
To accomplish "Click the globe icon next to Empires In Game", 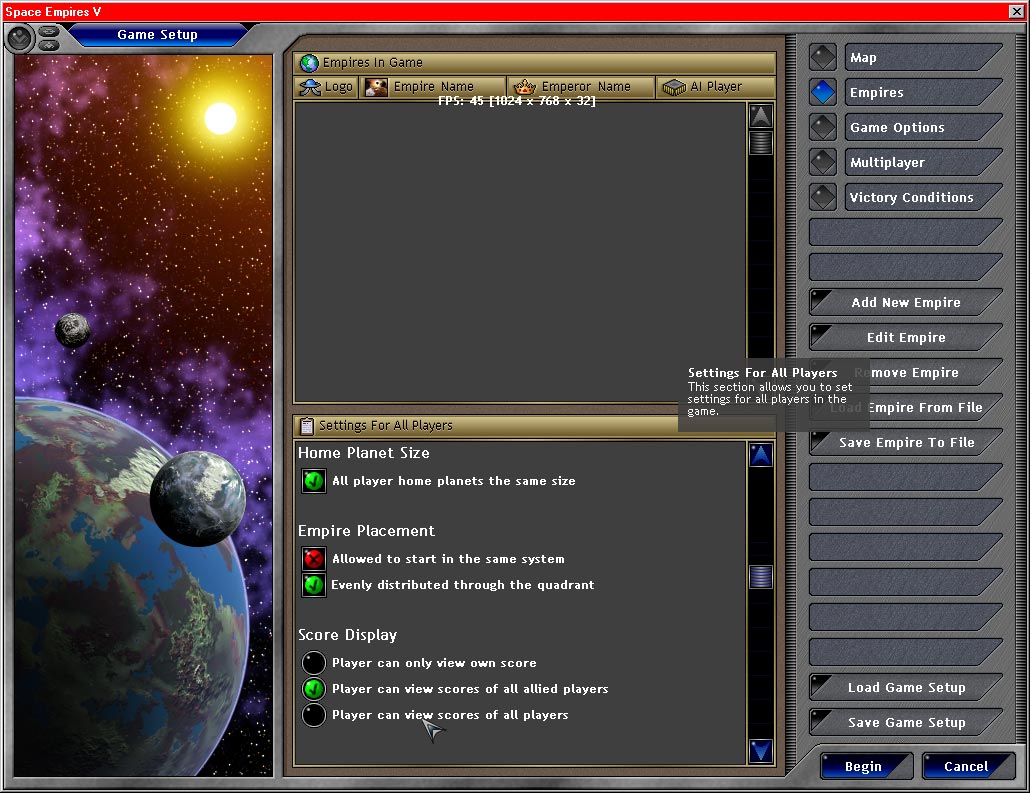I will coord(309,63).
